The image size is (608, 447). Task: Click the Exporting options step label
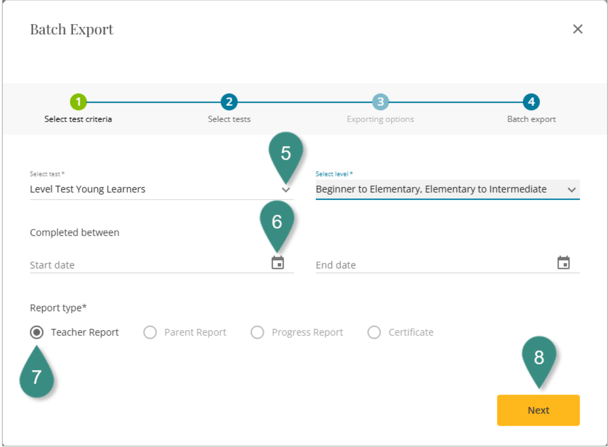point(380,120)
